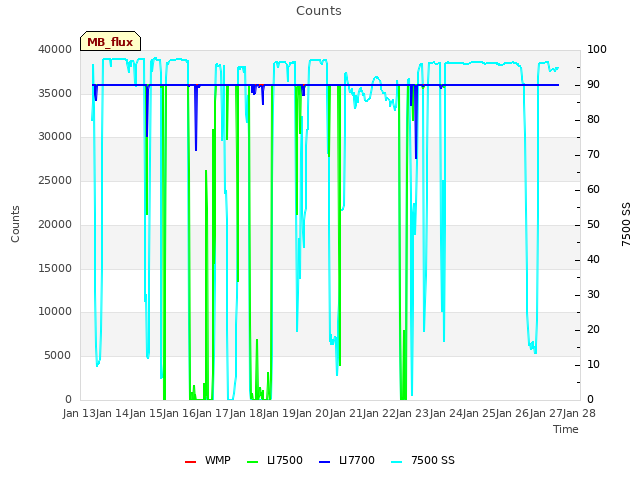Click the 100 tick on right axis
Screen dimensions: 640x480
click(597, 49)
